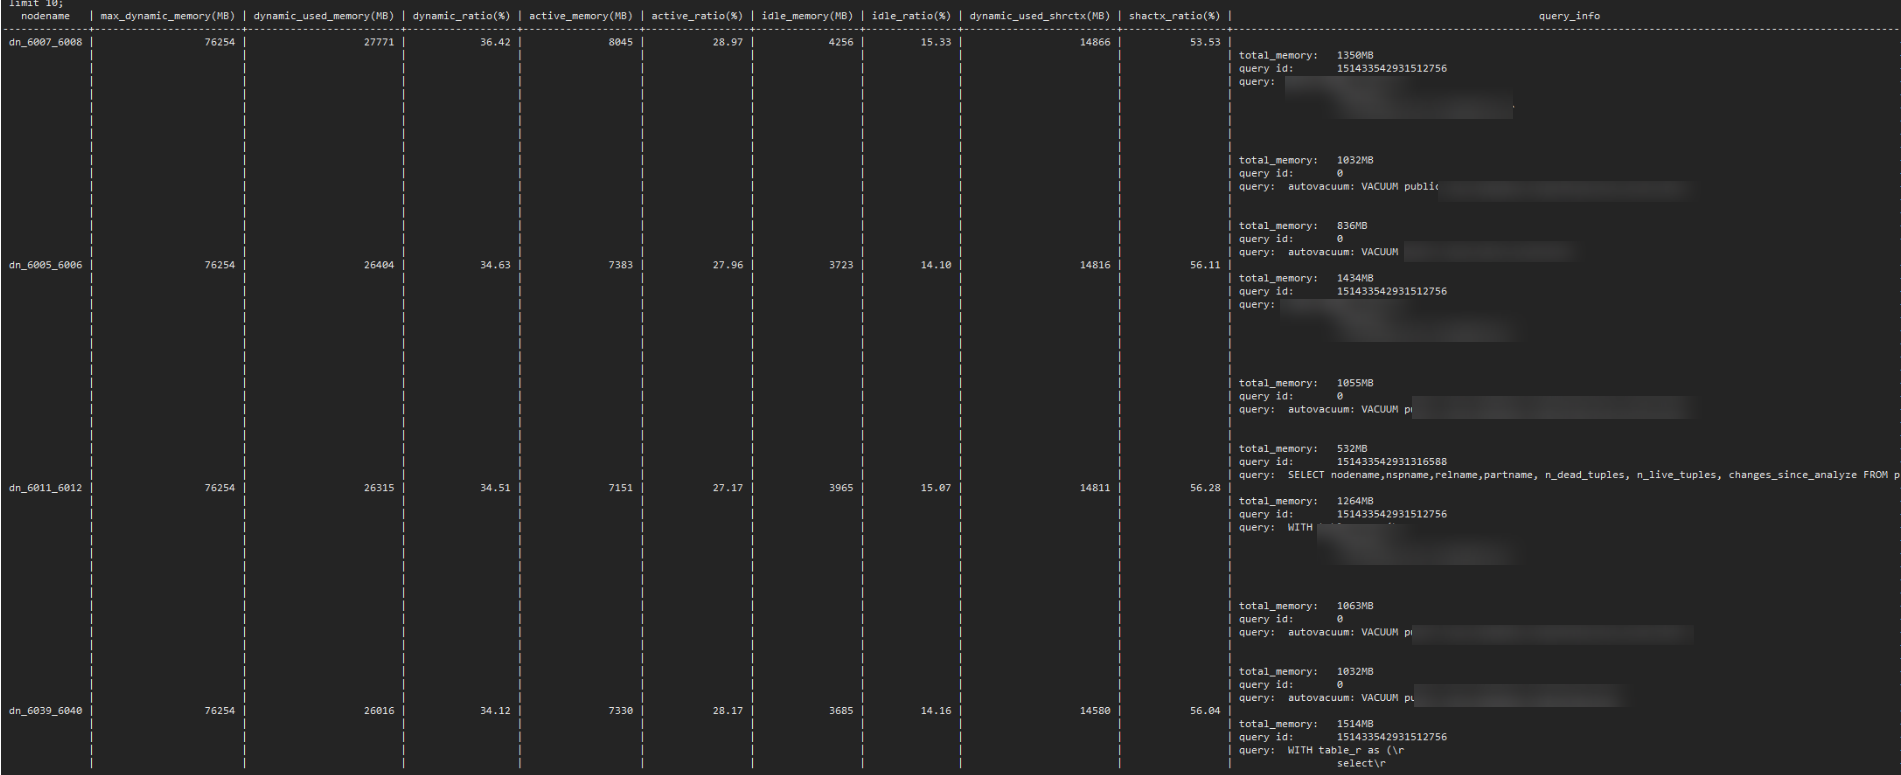
Task: Select active memory value 8045
Action: click(x=621, y=42)
